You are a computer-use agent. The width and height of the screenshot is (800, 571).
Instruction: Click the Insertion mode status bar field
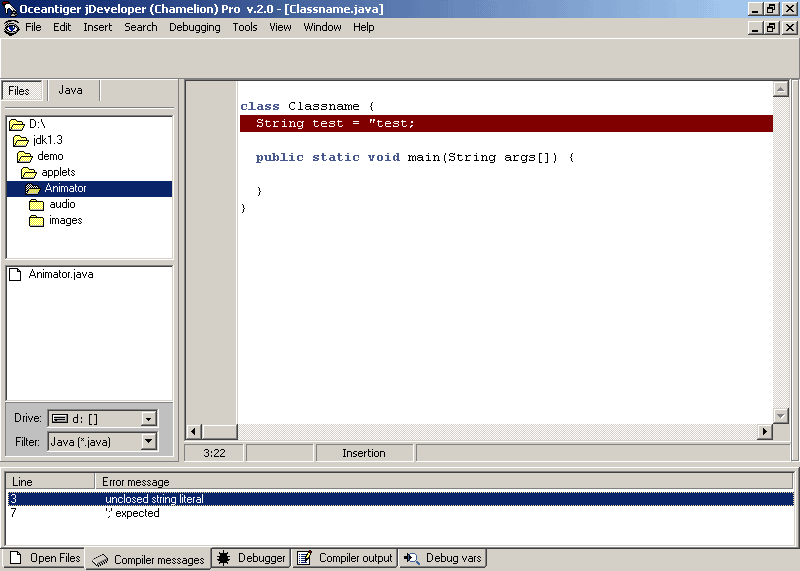364,453
